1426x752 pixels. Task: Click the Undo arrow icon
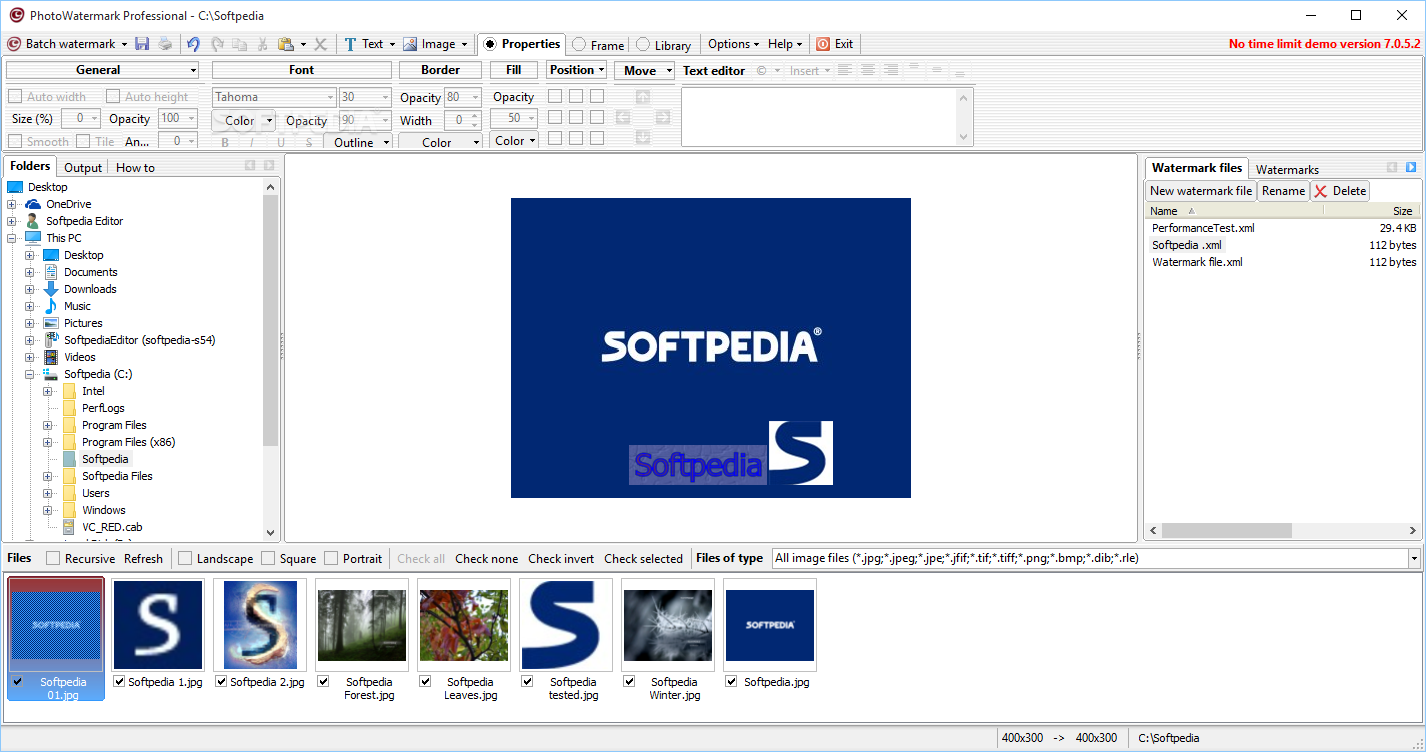(x=194, y=44)
